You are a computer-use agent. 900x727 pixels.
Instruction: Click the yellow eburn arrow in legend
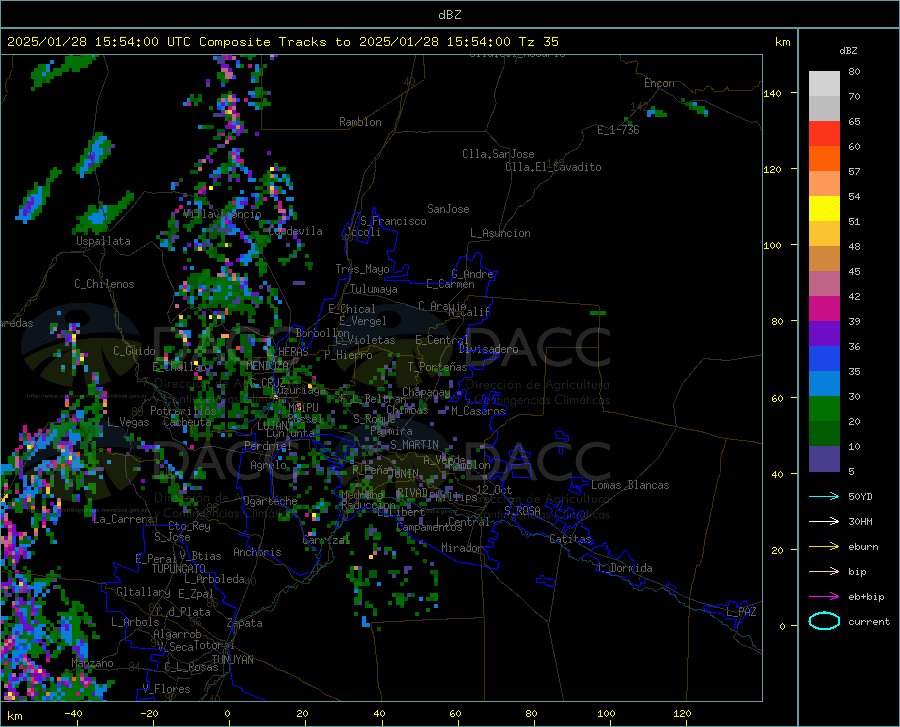point(824,547)
